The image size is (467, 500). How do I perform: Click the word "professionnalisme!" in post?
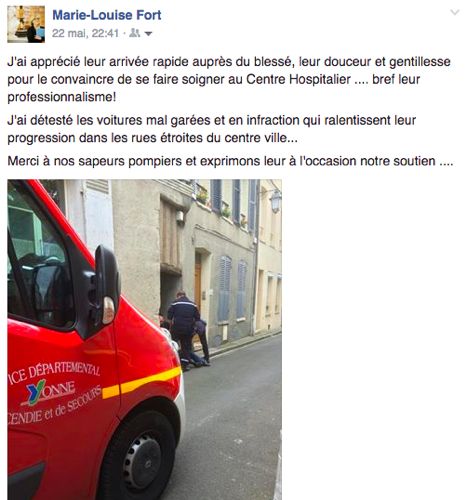point(62,97)
